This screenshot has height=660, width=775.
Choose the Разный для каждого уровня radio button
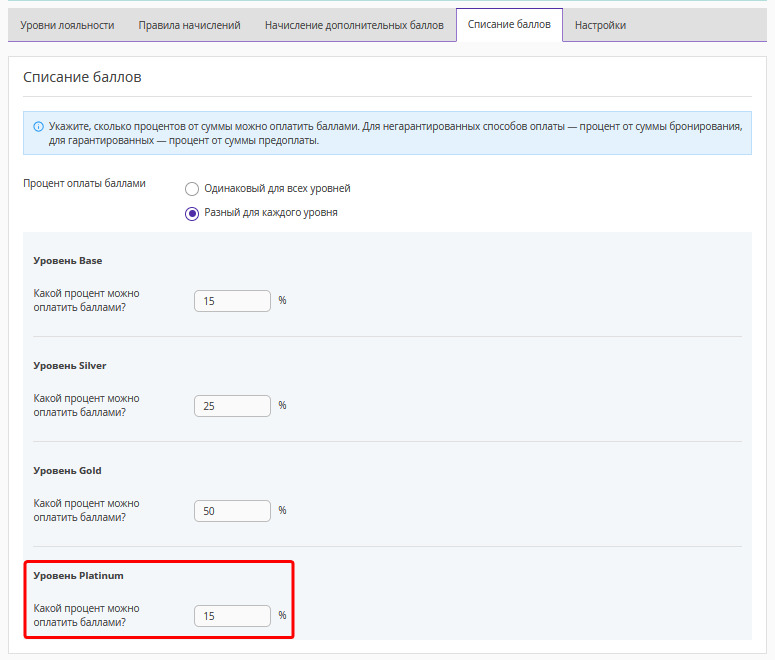[x=192, y=213]
